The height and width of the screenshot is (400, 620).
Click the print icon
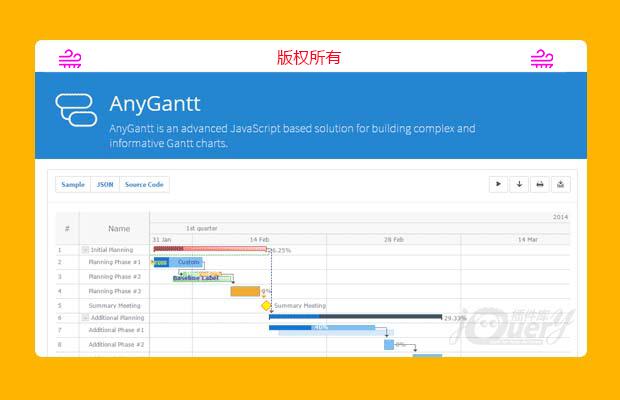click(x=540, y=184)
